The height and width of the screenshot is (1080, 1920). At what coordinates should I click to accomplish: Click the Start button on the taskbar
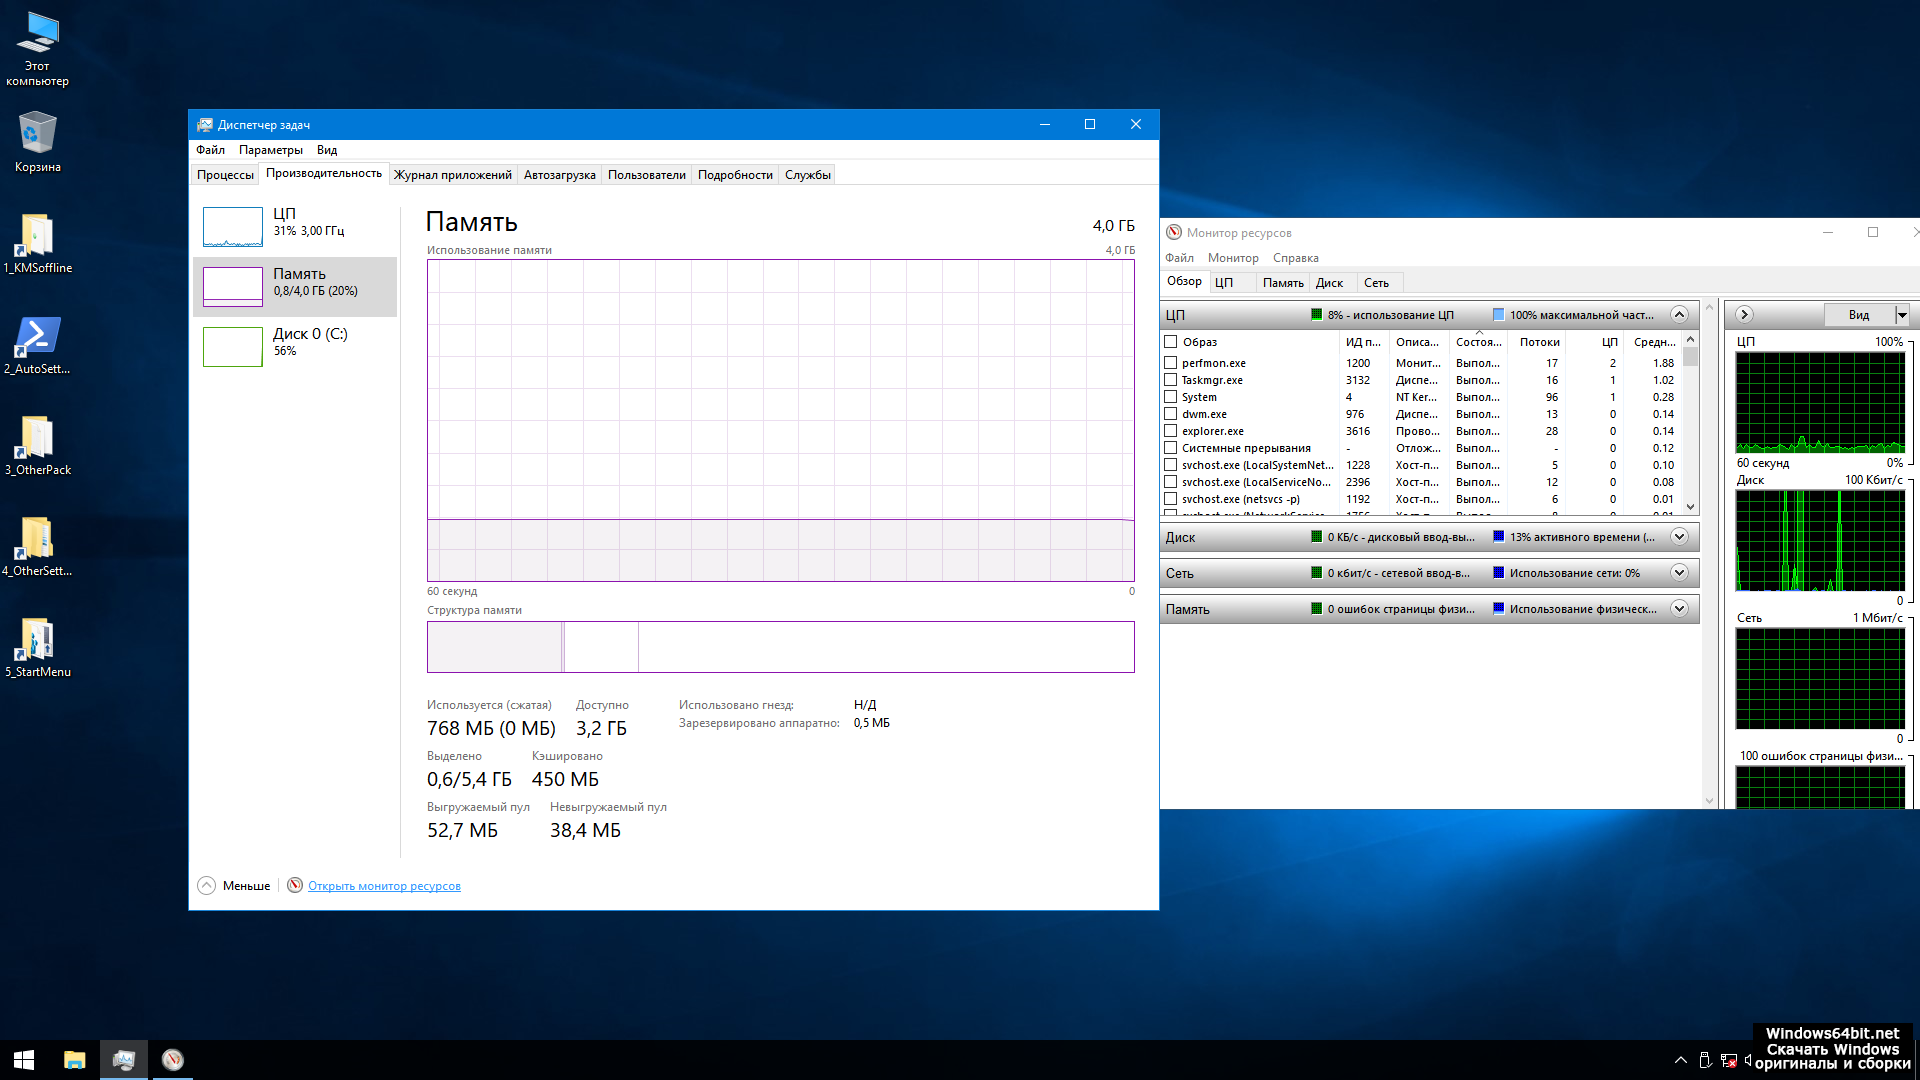24,1060
